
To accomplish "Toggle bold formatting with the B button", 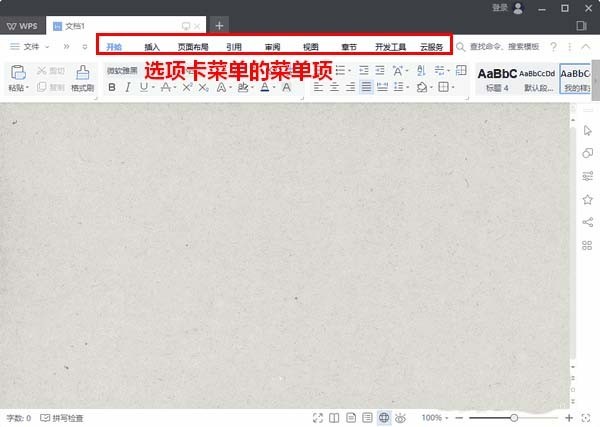I will click(x=111, y=88).
